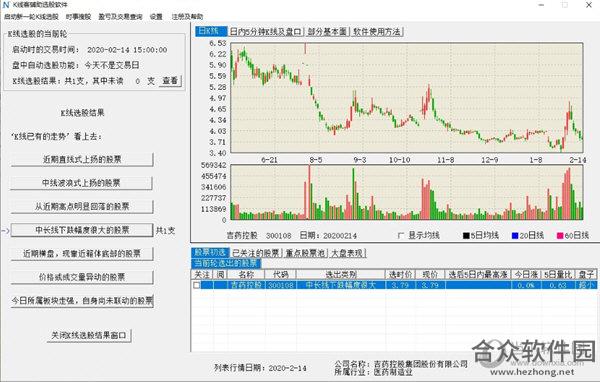600x382 pixels.
Task: Click the 从近期高点明显回落的股票 button
Action: tap(82, 207)
